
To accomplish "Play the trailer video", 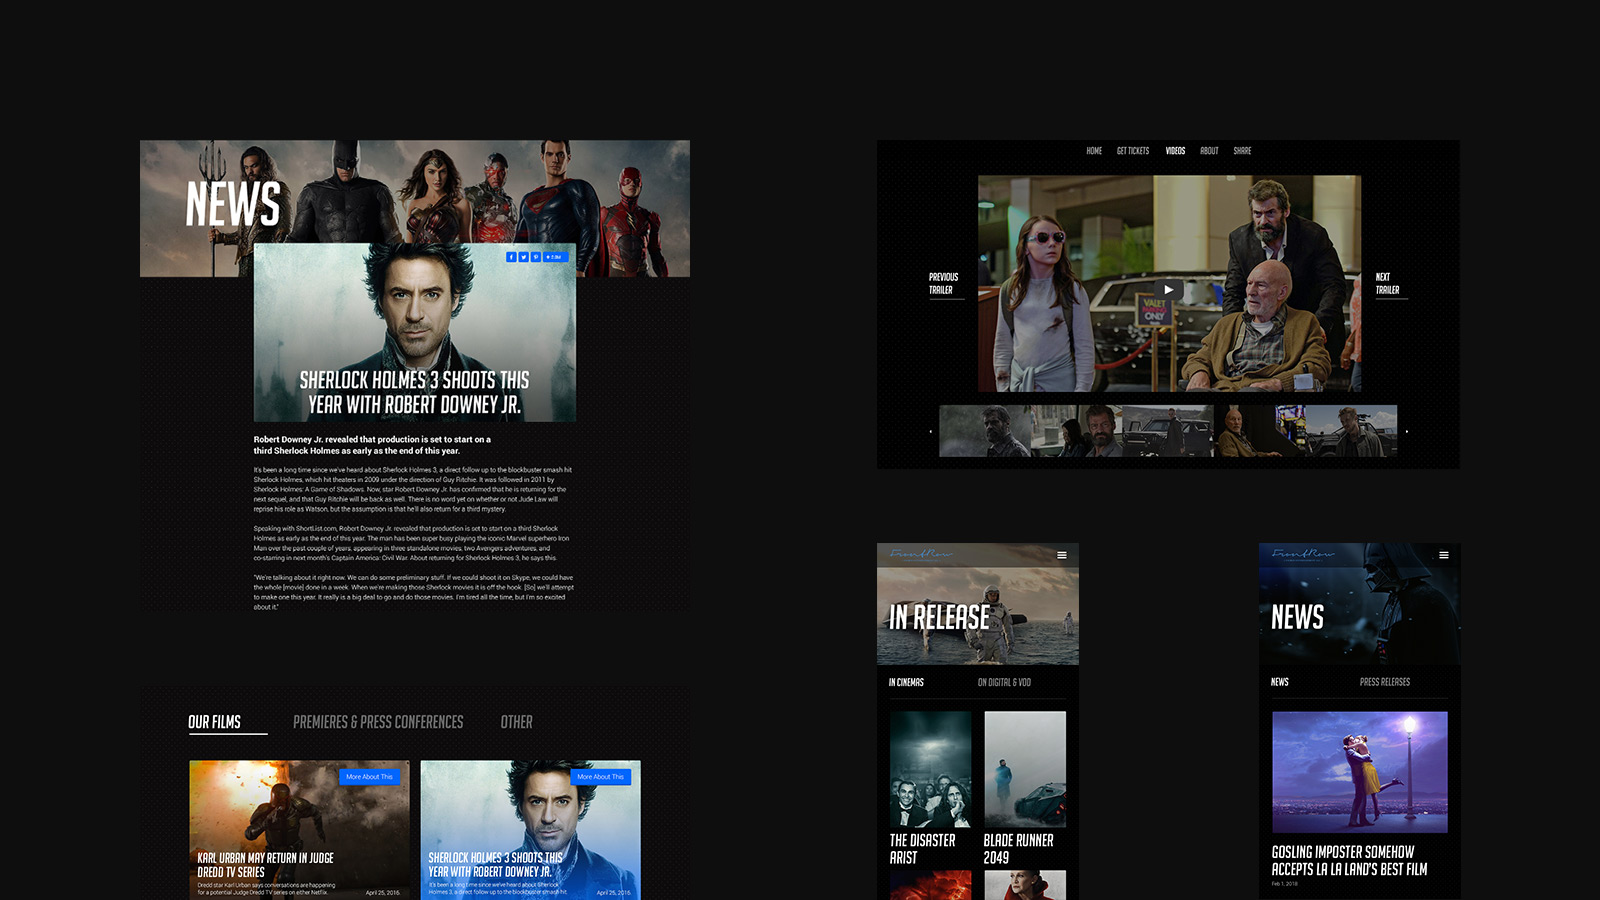I will [x=1168, y=290].
